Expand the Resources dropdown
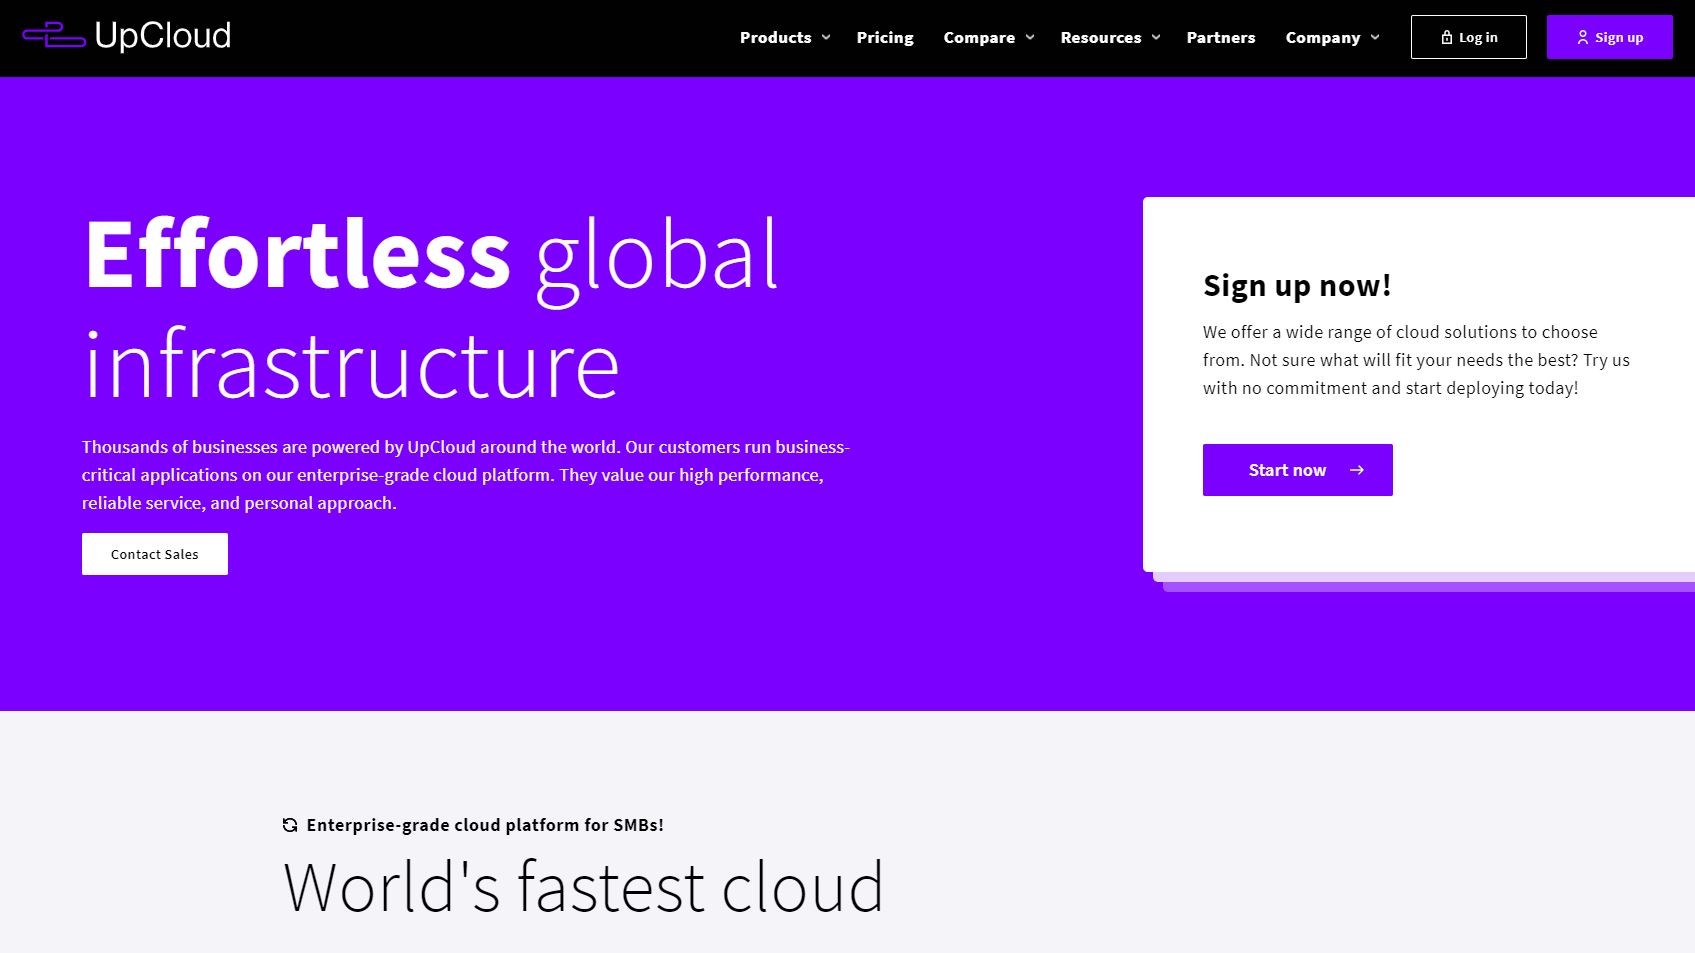The image size is (1695, 953). pos(1109,37)
